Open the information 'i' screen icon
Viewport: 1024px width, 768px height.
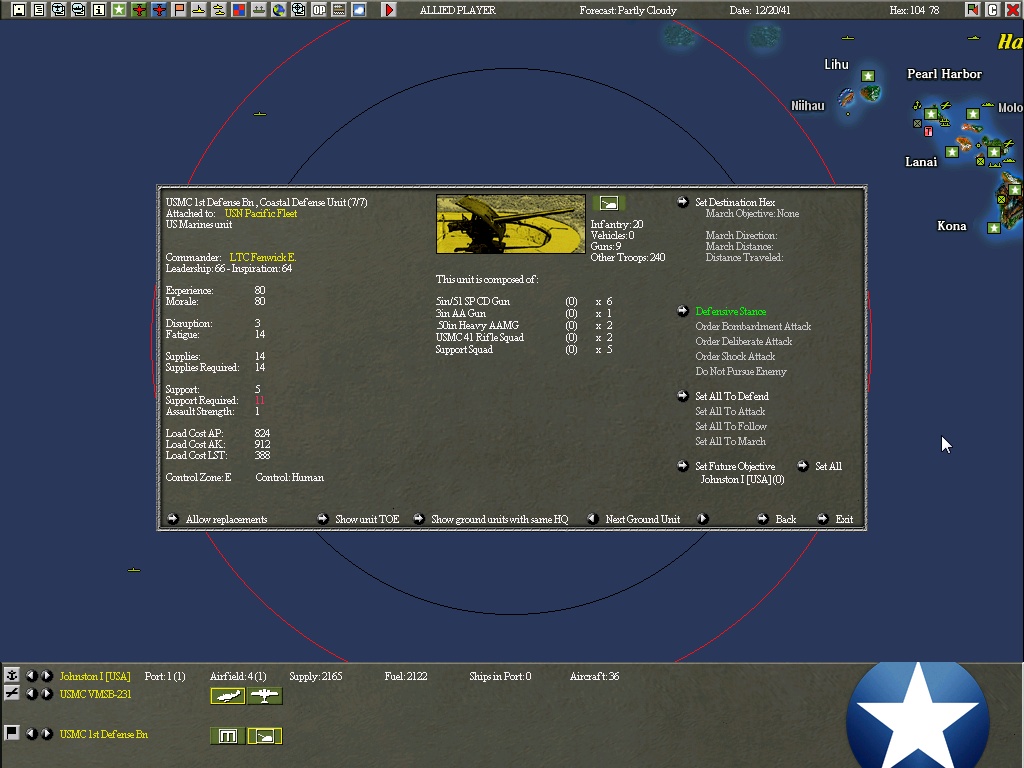click(99, 10)
